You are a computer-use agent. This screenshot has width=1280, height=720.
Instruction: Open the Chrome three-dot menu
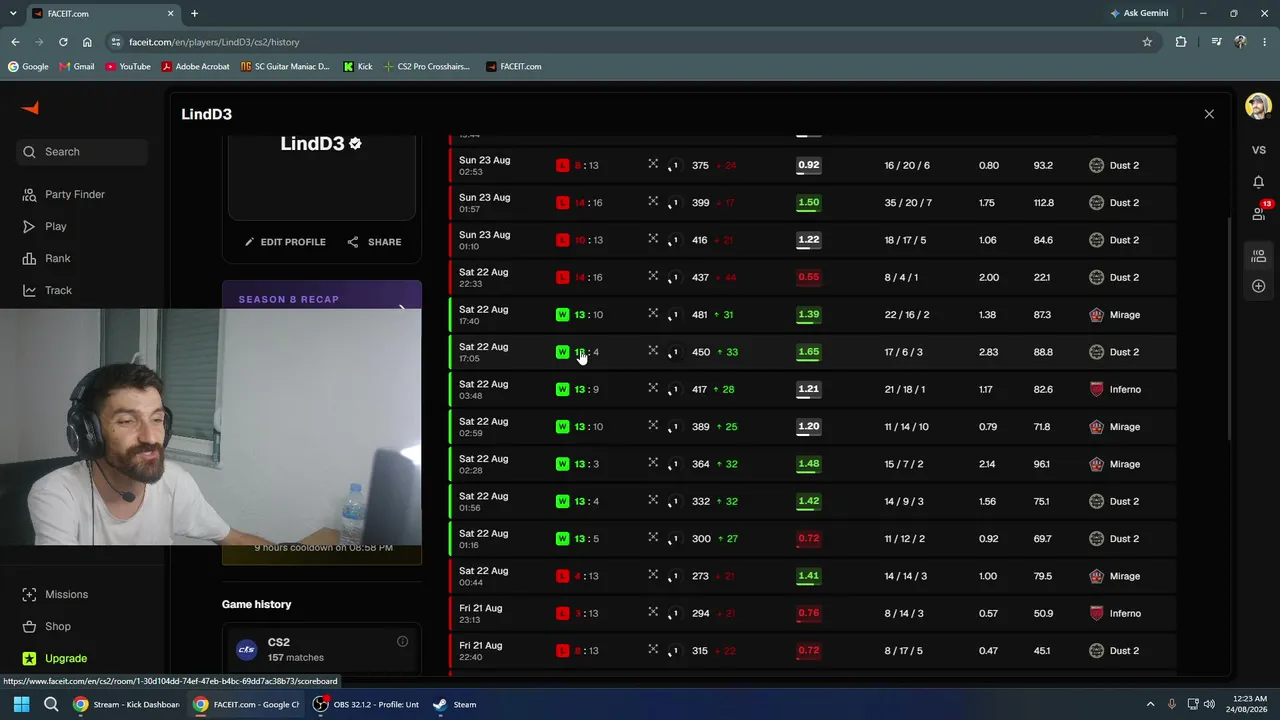point(1264,42)
